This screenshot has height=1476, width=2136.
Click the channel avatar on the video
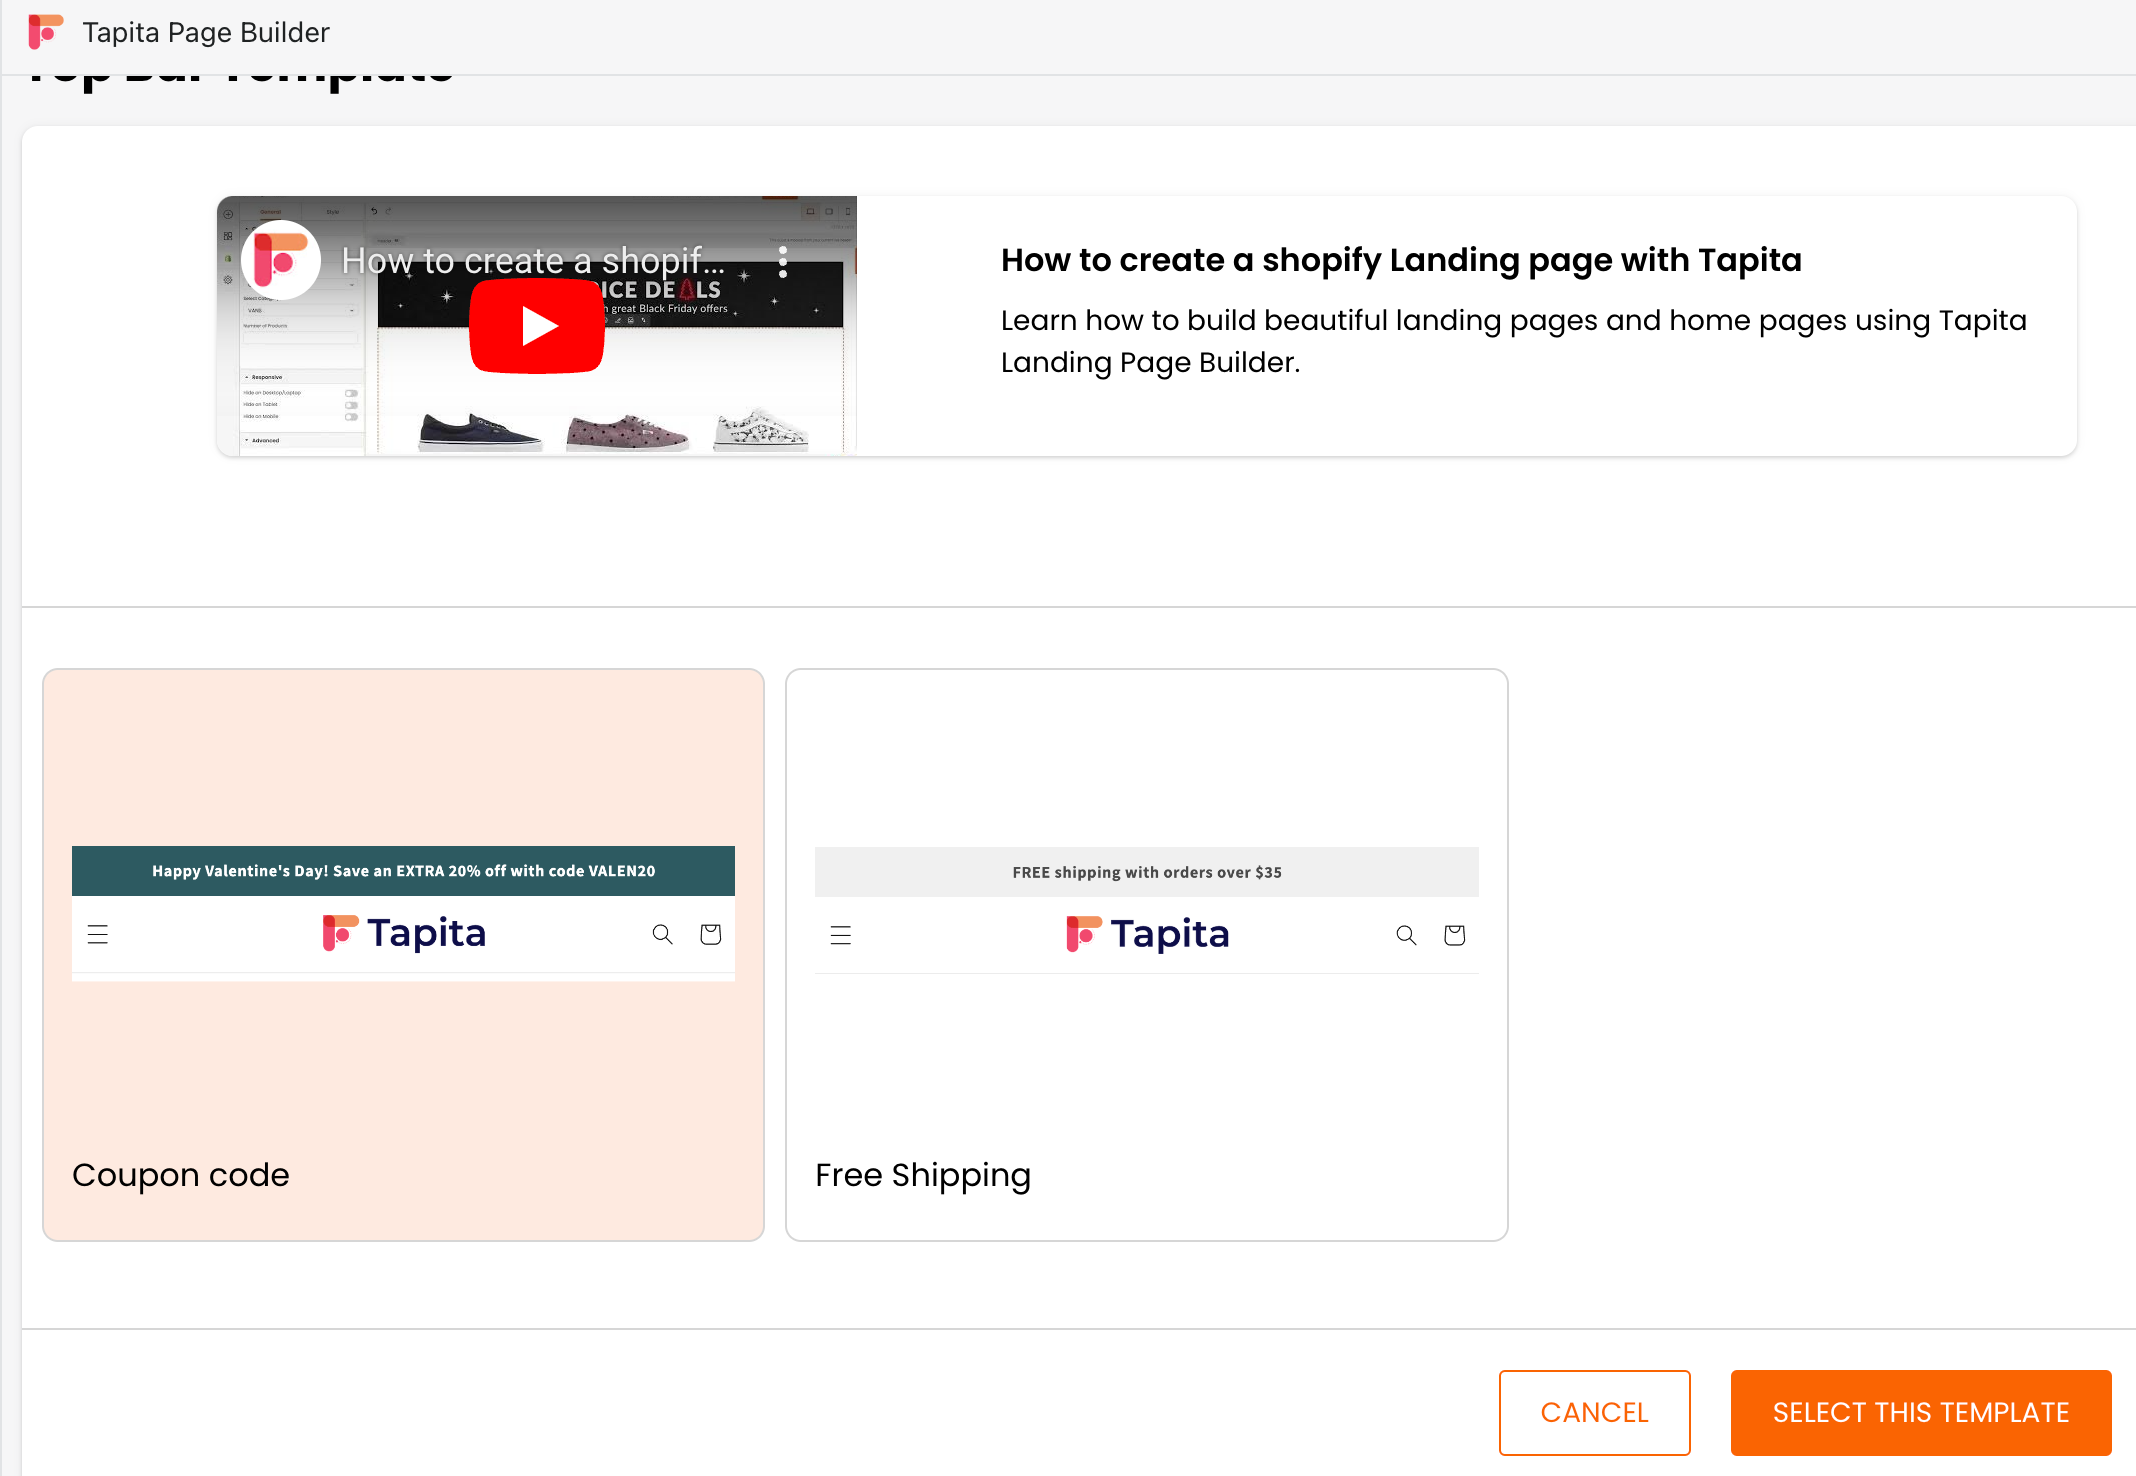coord(281,261)
